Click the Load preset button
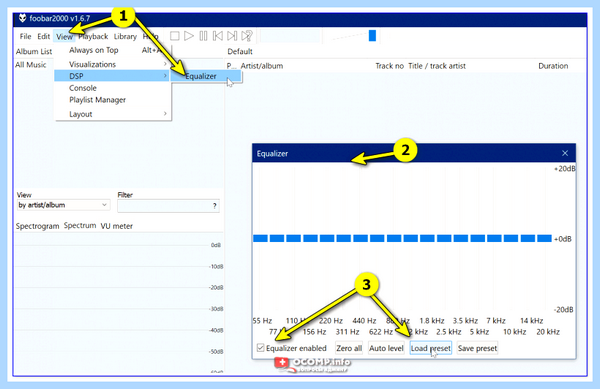This screenshot has width=600, height=389. pos(430,348)
